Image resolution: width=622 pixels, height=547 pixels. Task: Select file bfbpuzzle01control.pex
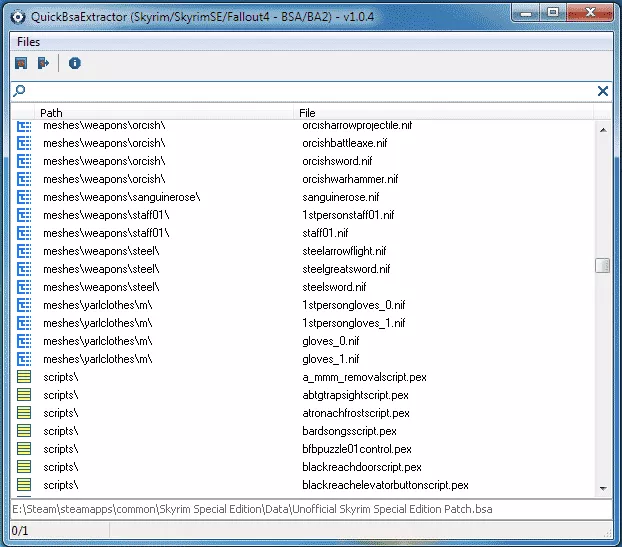(x=357, y=449)
